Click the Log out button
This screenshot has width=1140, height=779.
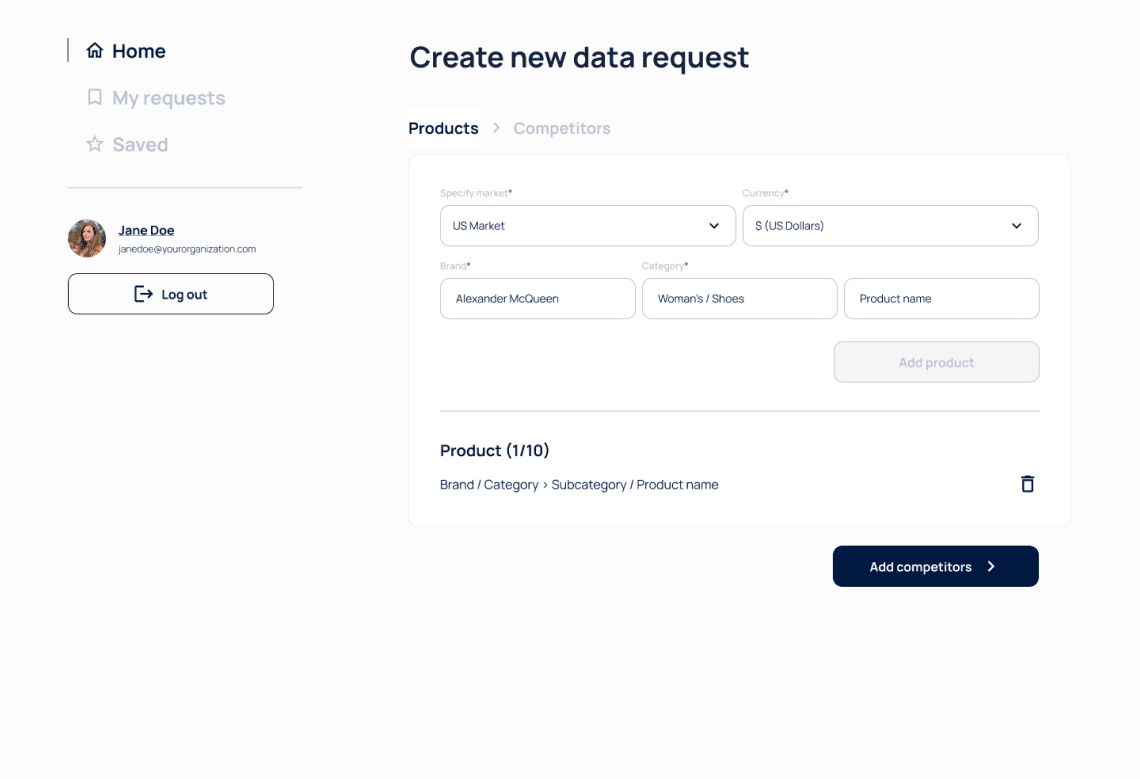pos(170,293)
